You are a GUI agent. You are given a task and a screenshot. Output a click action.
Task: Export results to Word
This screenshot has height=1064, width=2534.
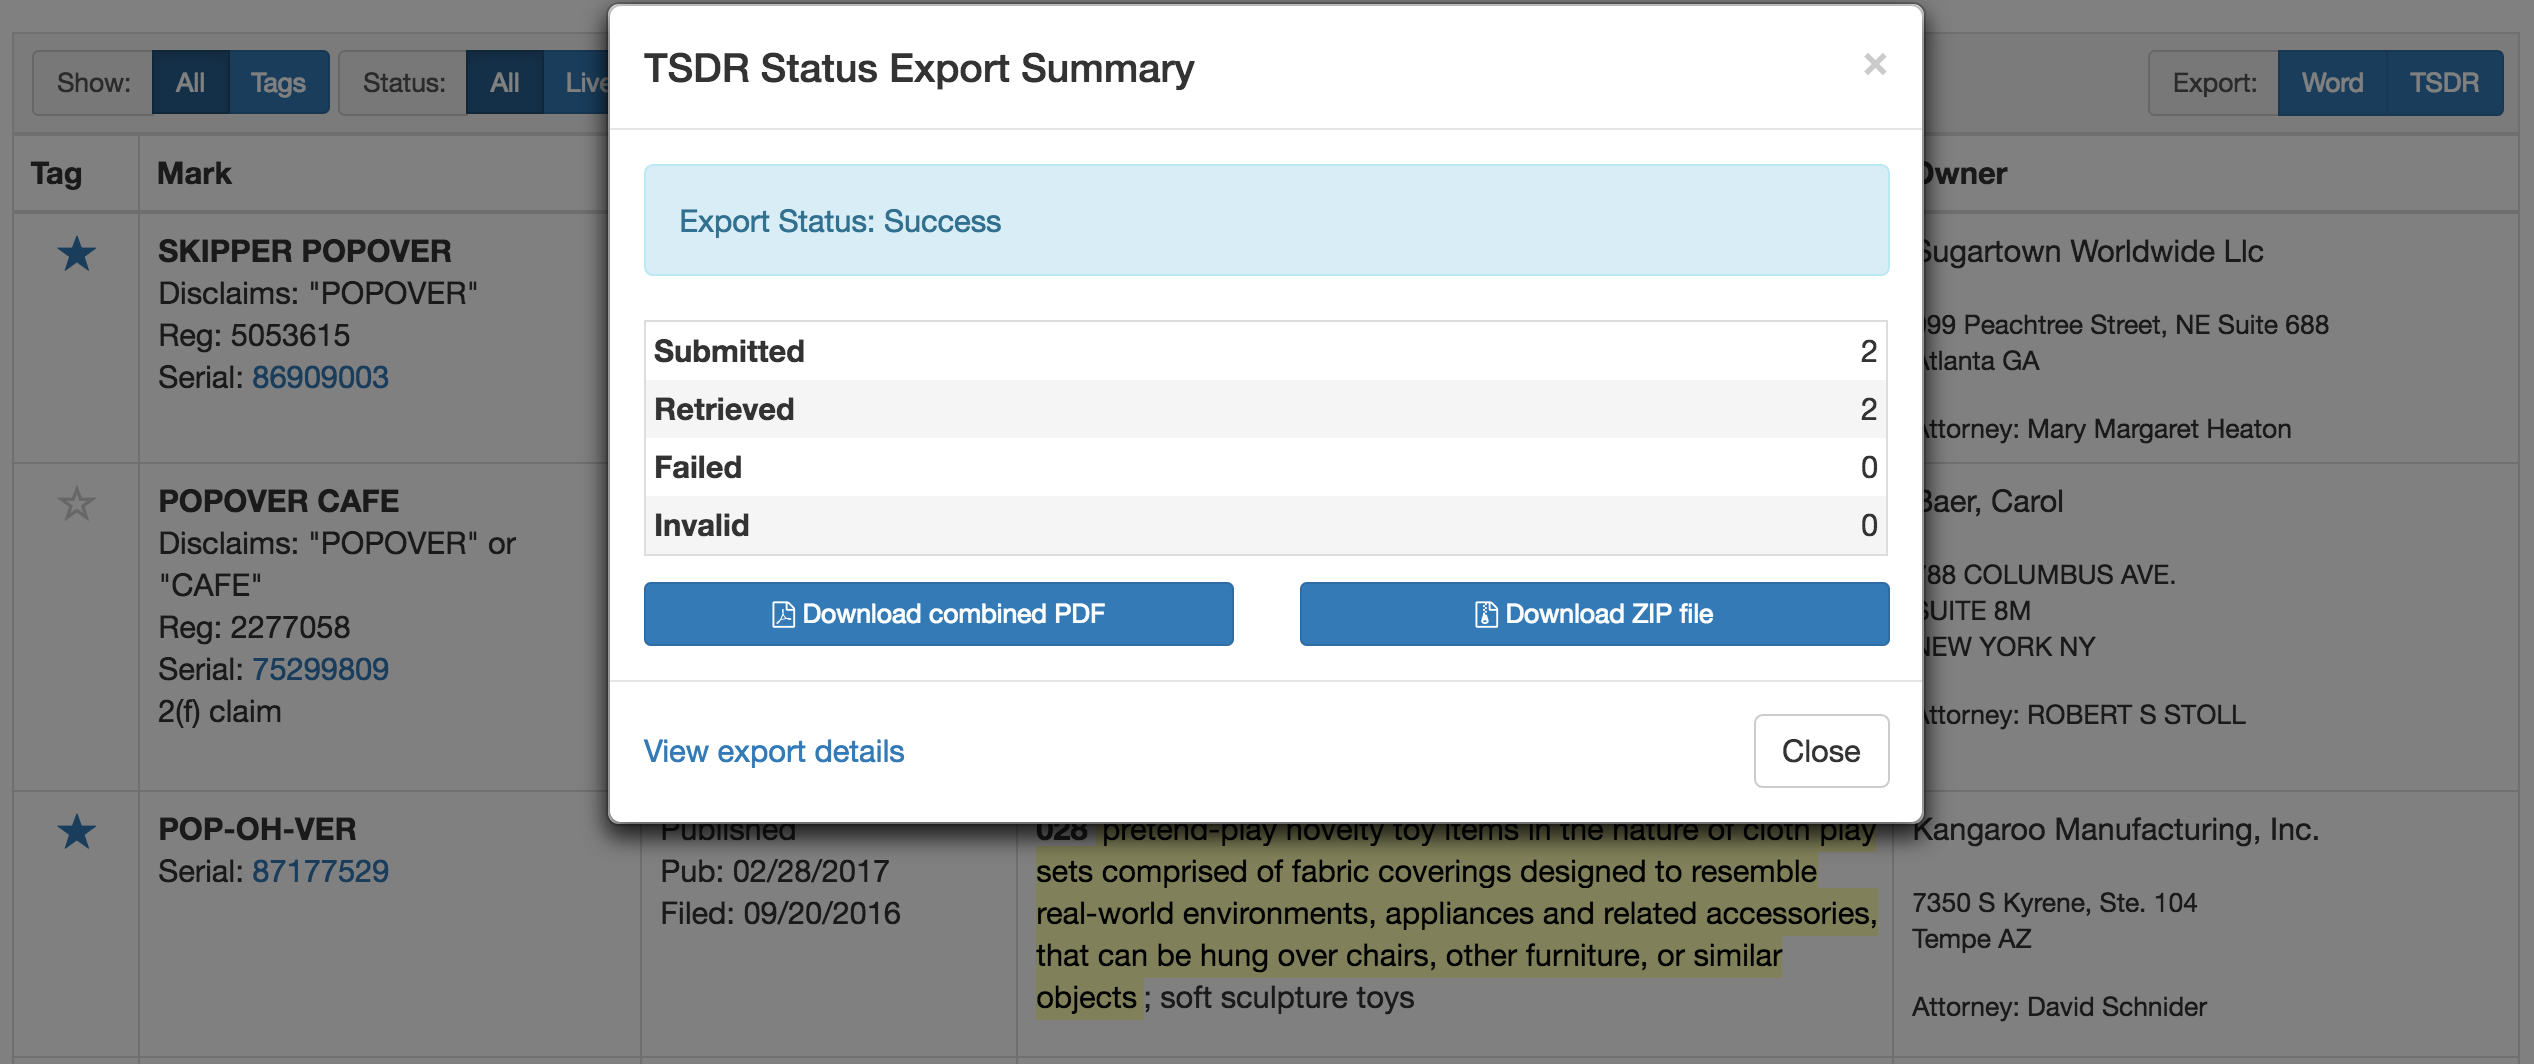tap(2332, 83)
